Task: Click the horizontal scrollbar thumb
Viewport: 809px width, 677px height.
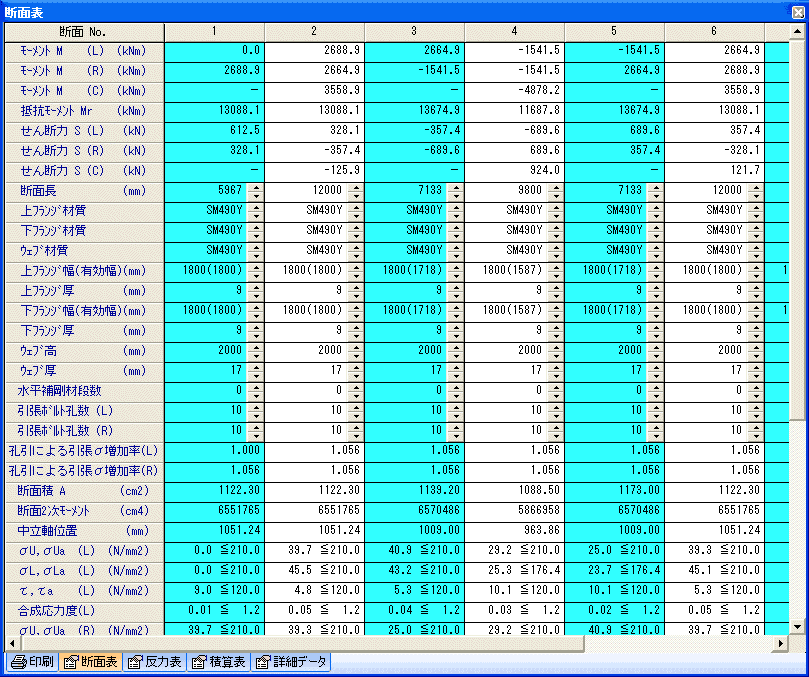Action: (x=302, y=643)
